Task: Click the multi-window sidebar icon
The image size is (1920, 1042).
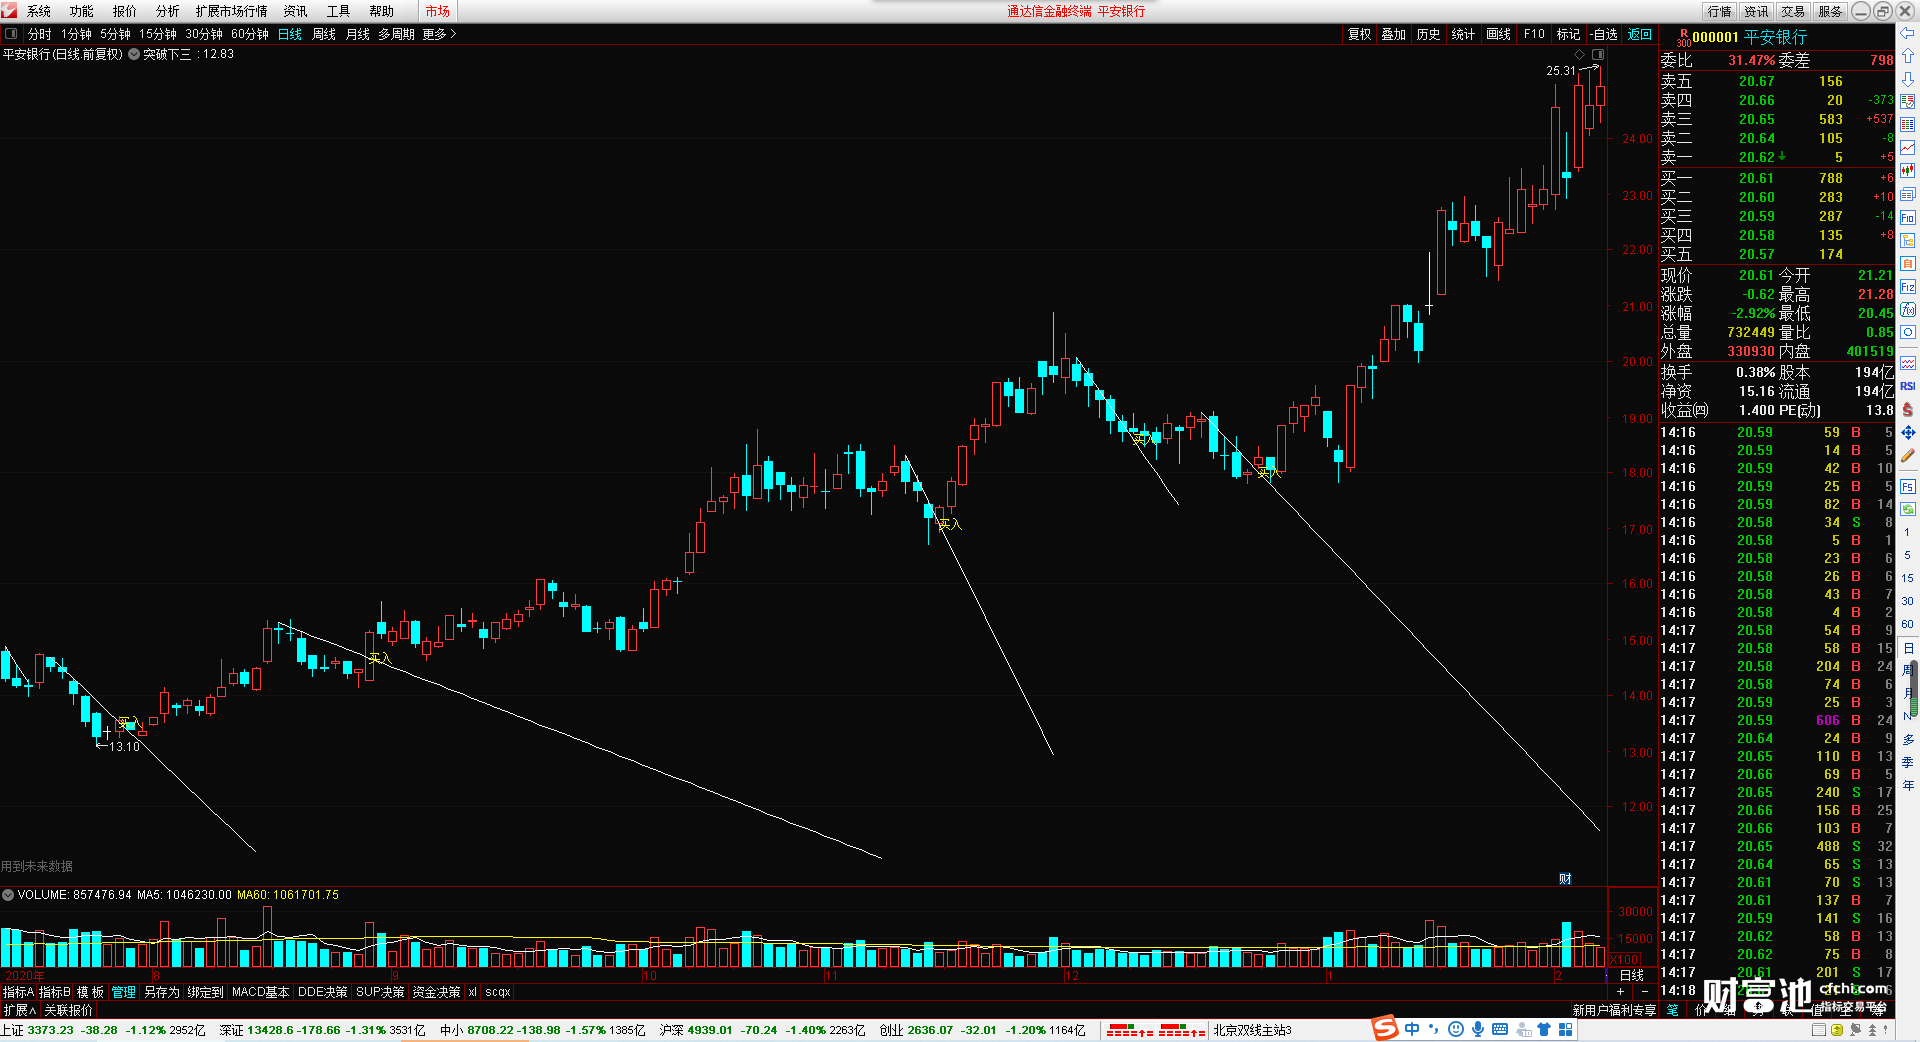Action: point(1908,194)
